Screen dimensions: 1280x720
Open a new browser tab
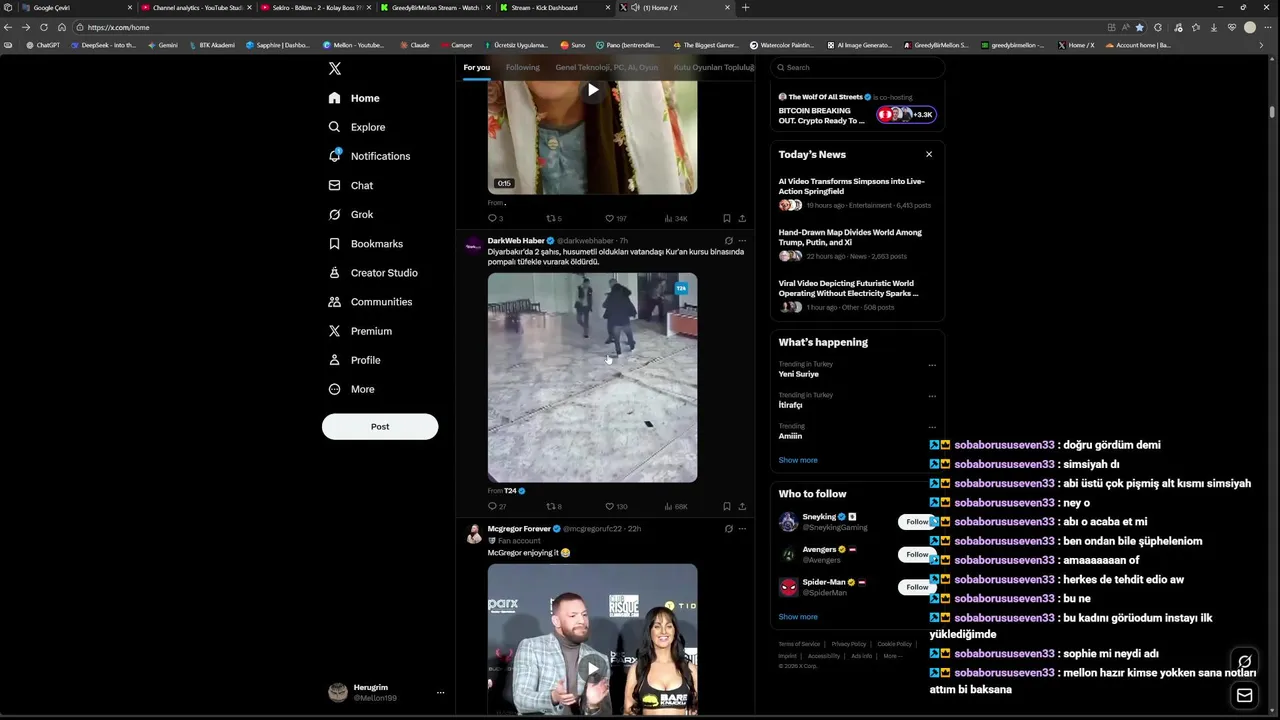745,7
